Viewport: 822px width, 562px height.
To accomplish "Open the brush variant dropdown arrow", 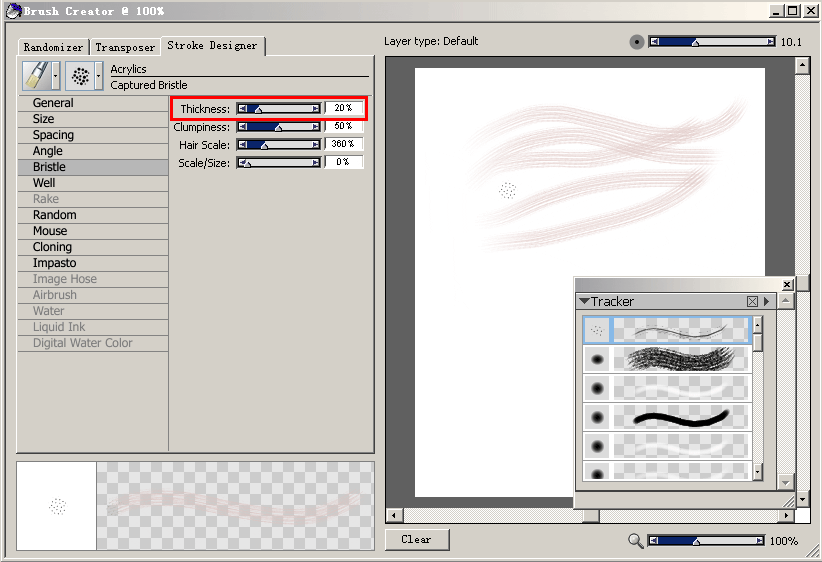I will [99, 75].
